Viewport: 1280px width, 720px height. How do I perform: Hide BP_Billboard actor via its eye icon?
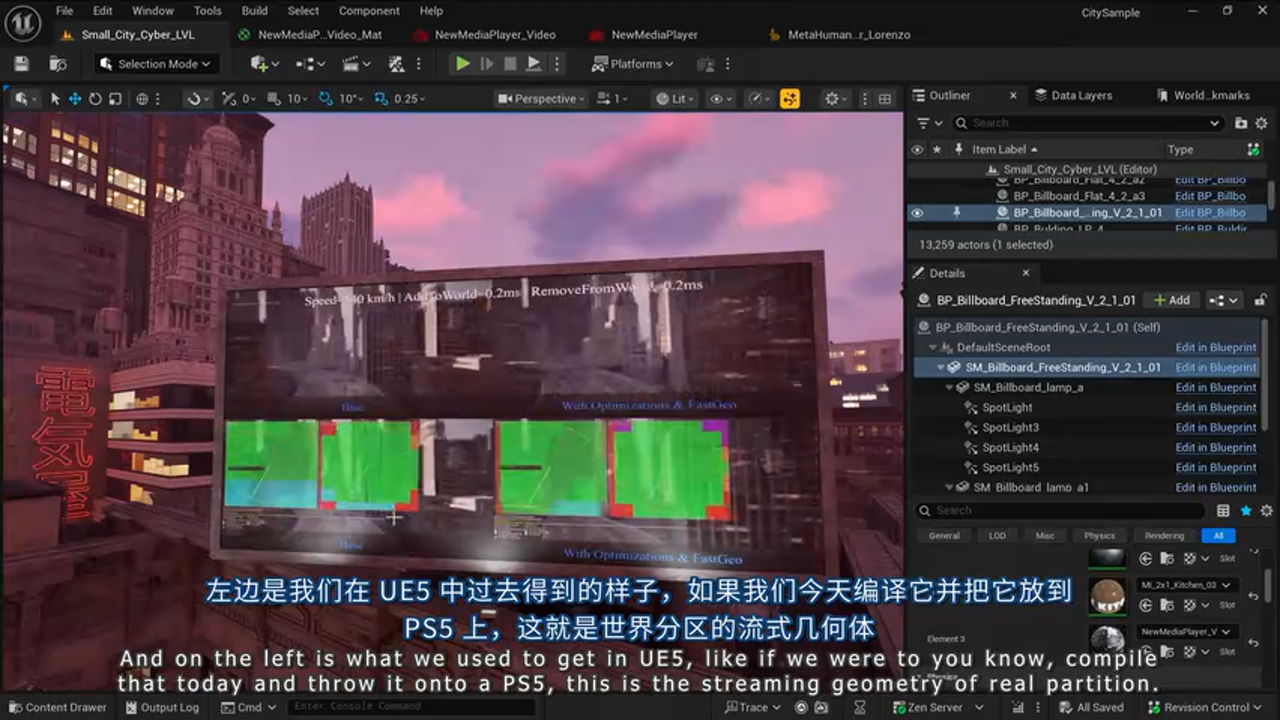click(917, 213)
